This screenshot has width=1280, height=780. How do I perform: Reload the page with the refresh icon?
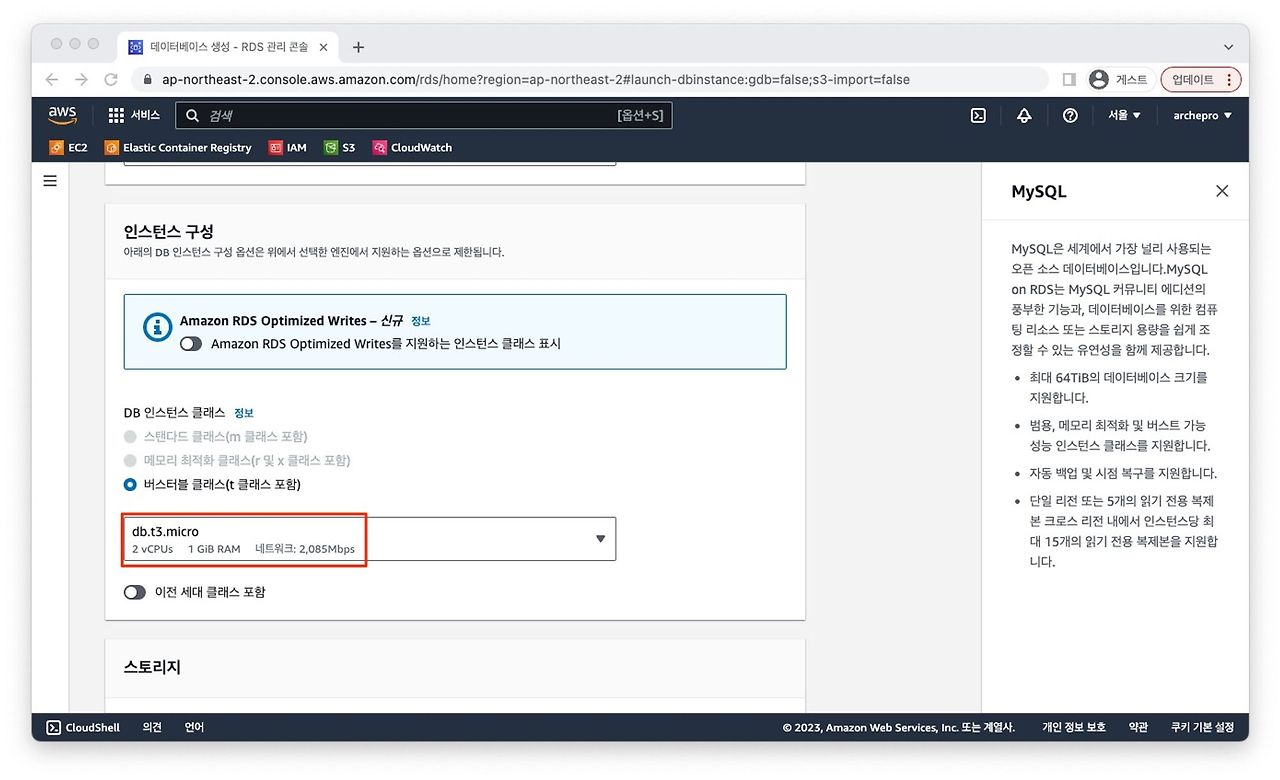(111, 80)
